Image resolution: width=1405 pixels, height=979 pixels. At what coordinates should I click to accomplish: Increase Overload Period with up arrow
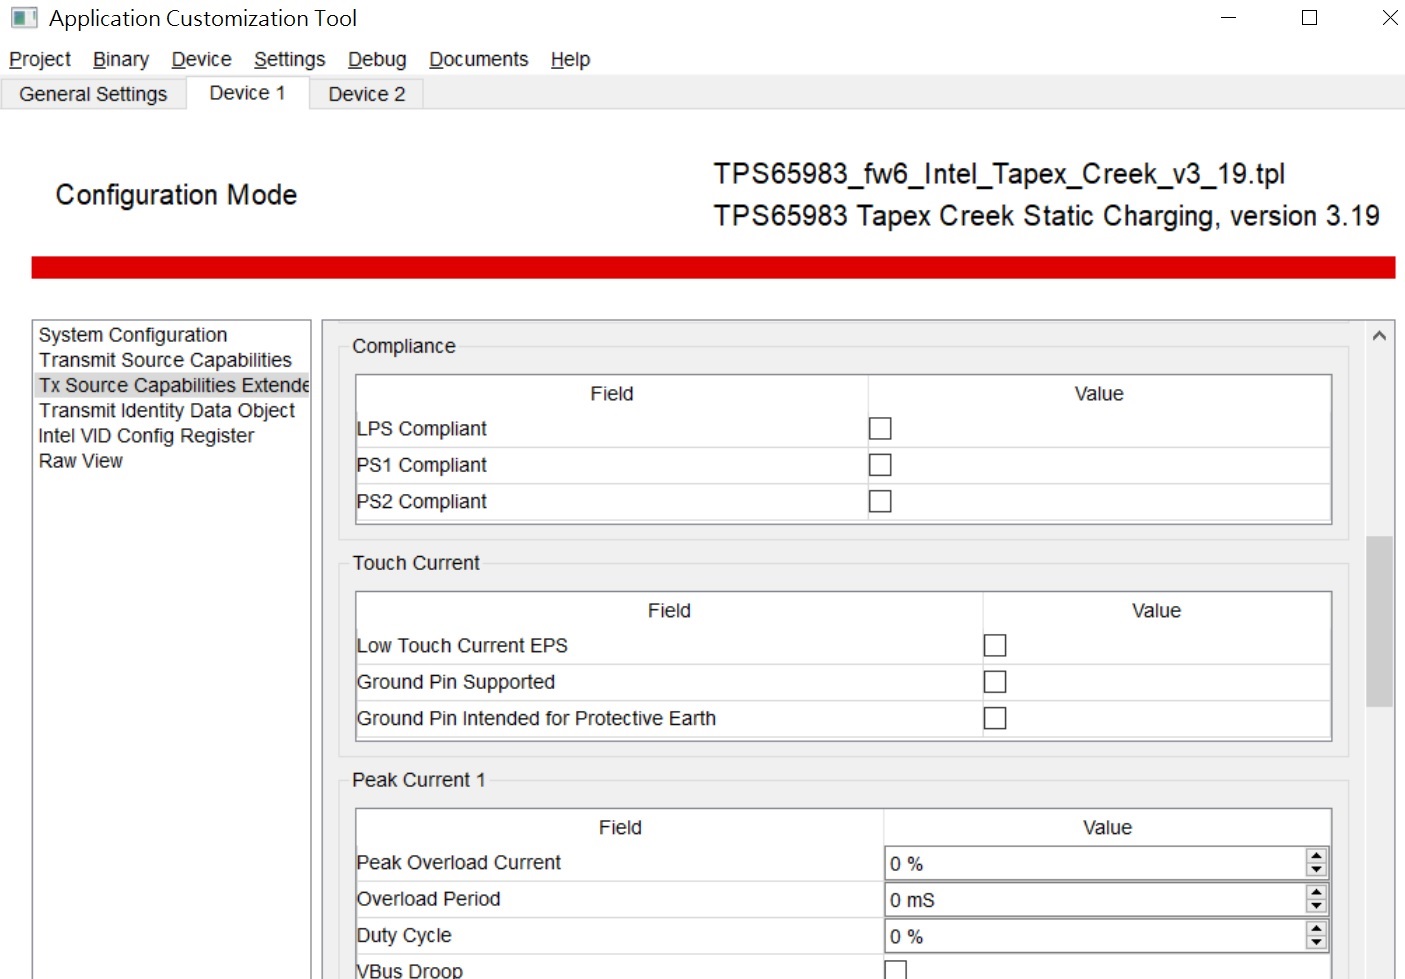[1317, 892]
